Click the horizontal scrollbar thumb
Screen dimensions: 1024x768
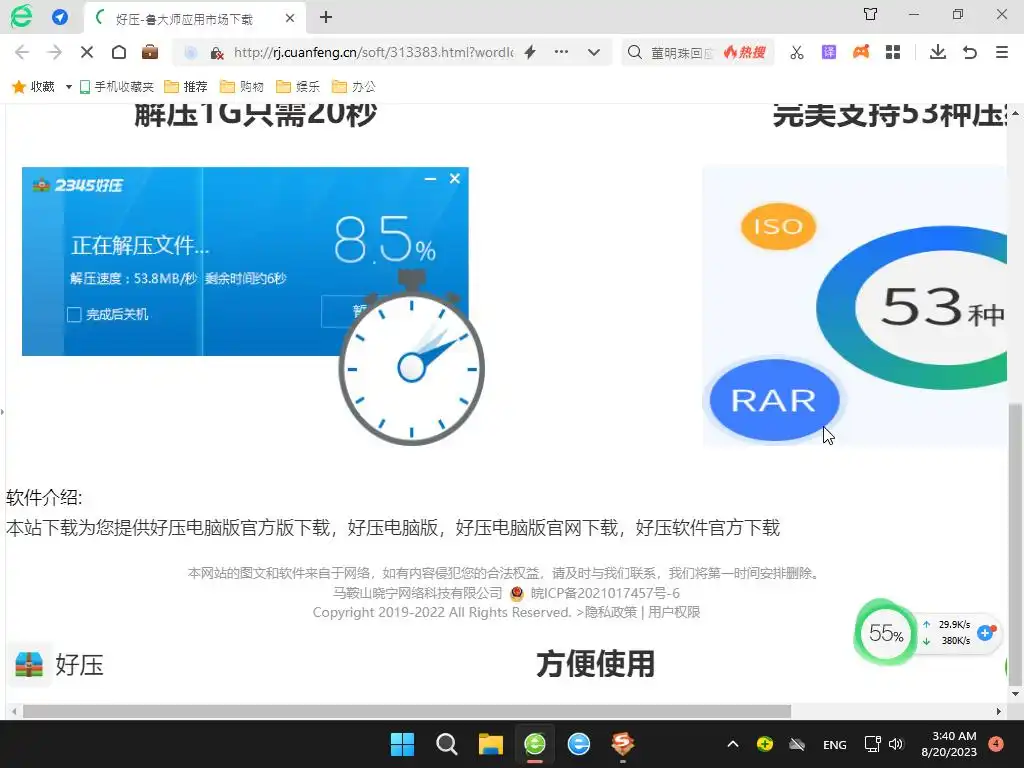click(406, 711)
